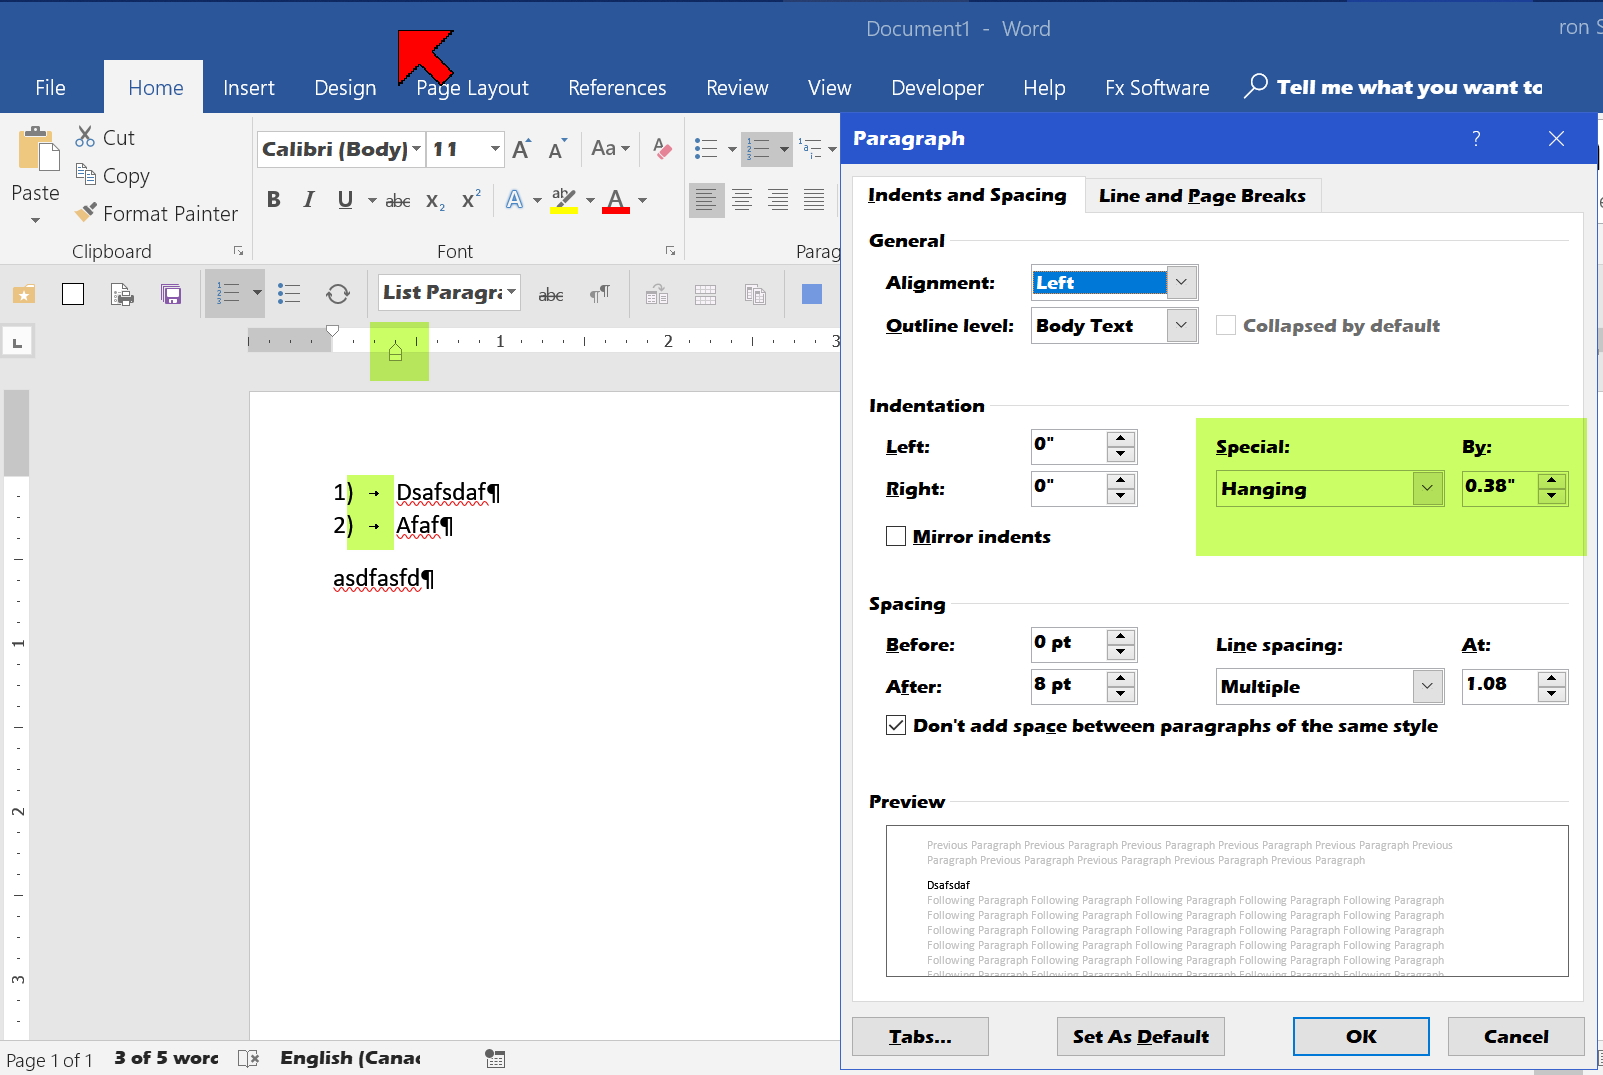Open the text highlight color picker
Screen dimensions: 1603x1075
point(589,200)
